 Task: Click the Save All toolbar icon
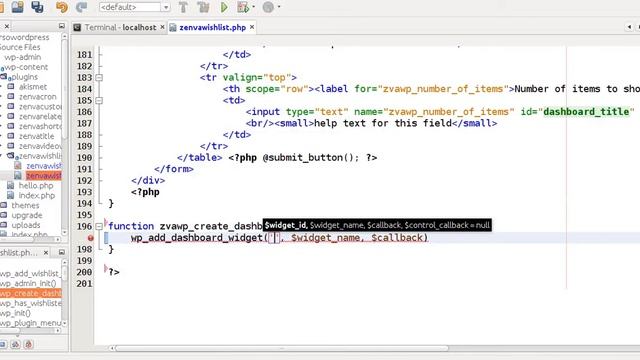(37, 7)
